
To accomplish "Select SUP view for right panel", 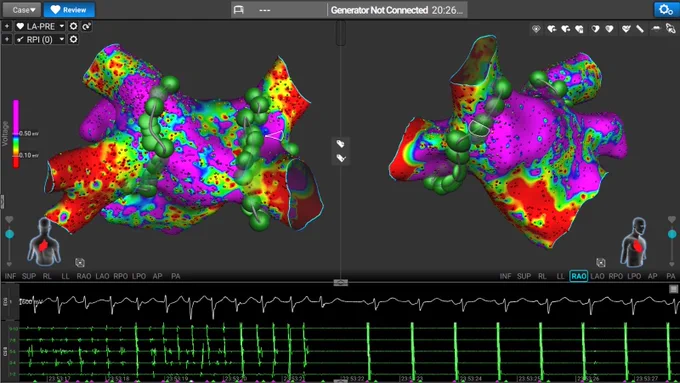I will [524, 276].
